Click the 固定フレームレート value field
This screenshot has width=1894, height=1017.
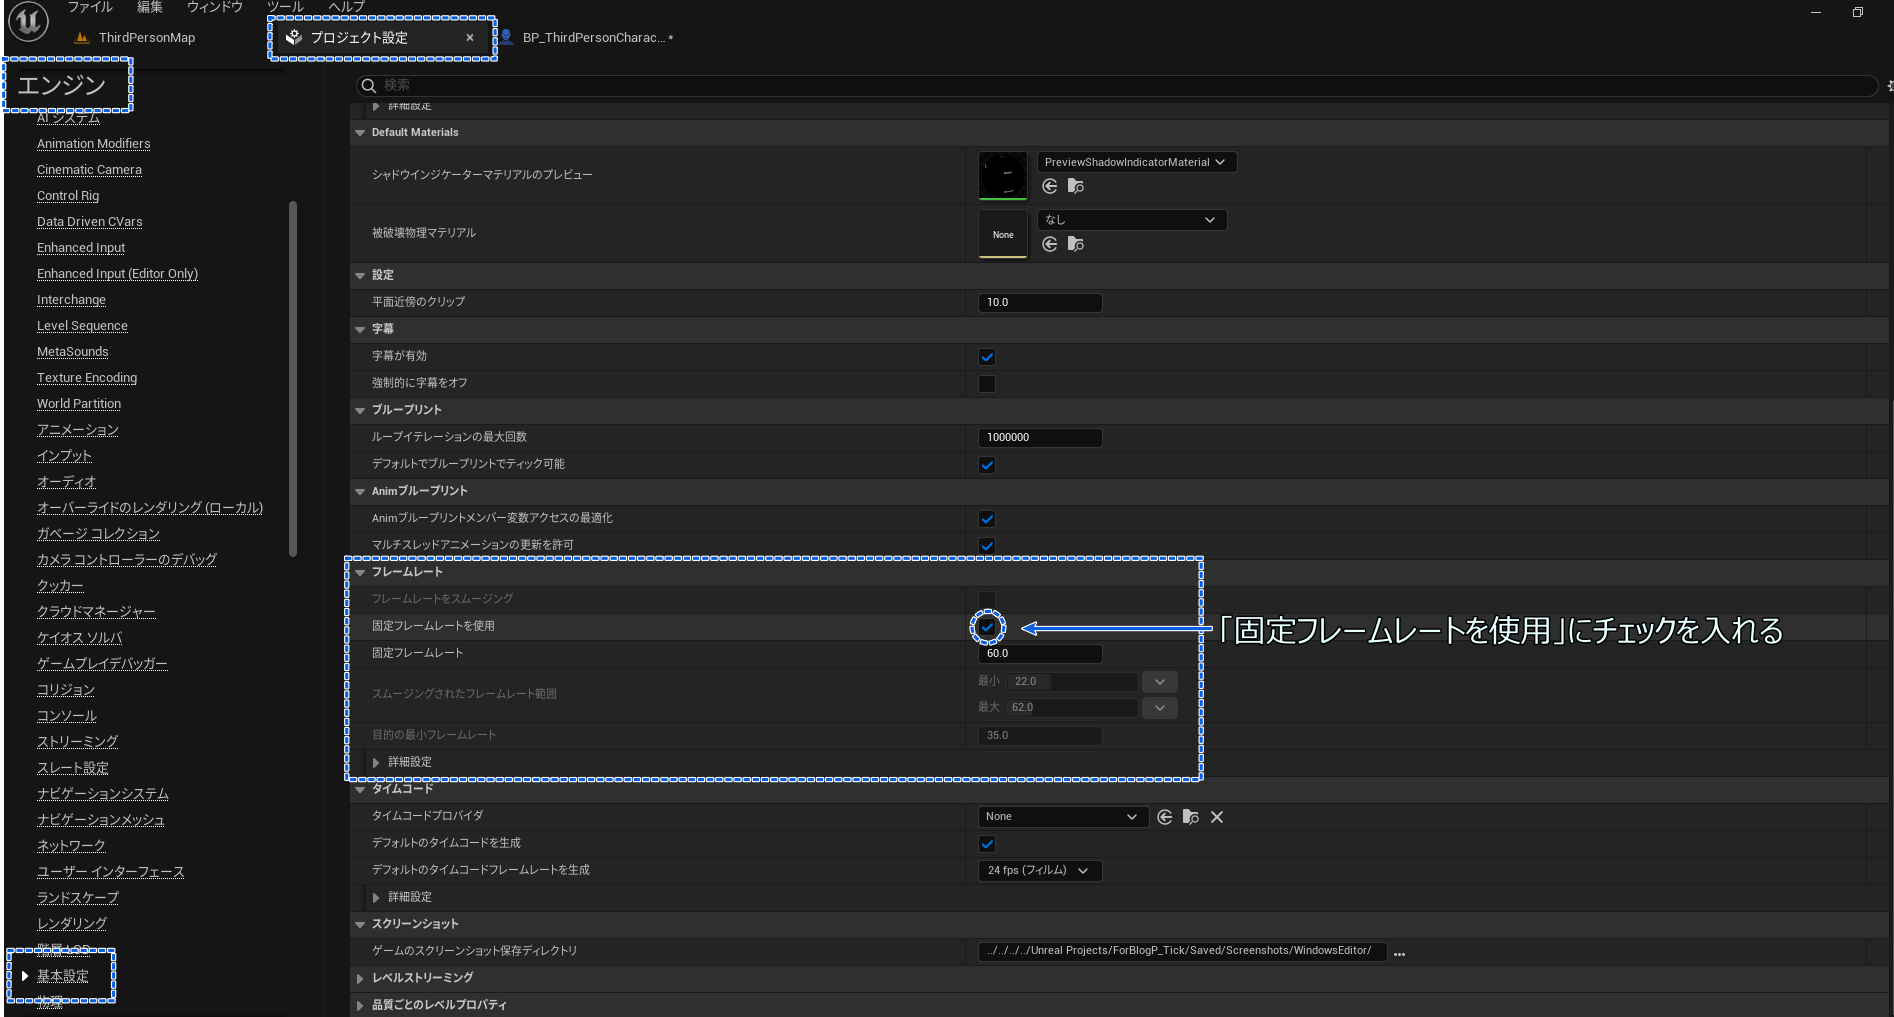point(1039,654)
